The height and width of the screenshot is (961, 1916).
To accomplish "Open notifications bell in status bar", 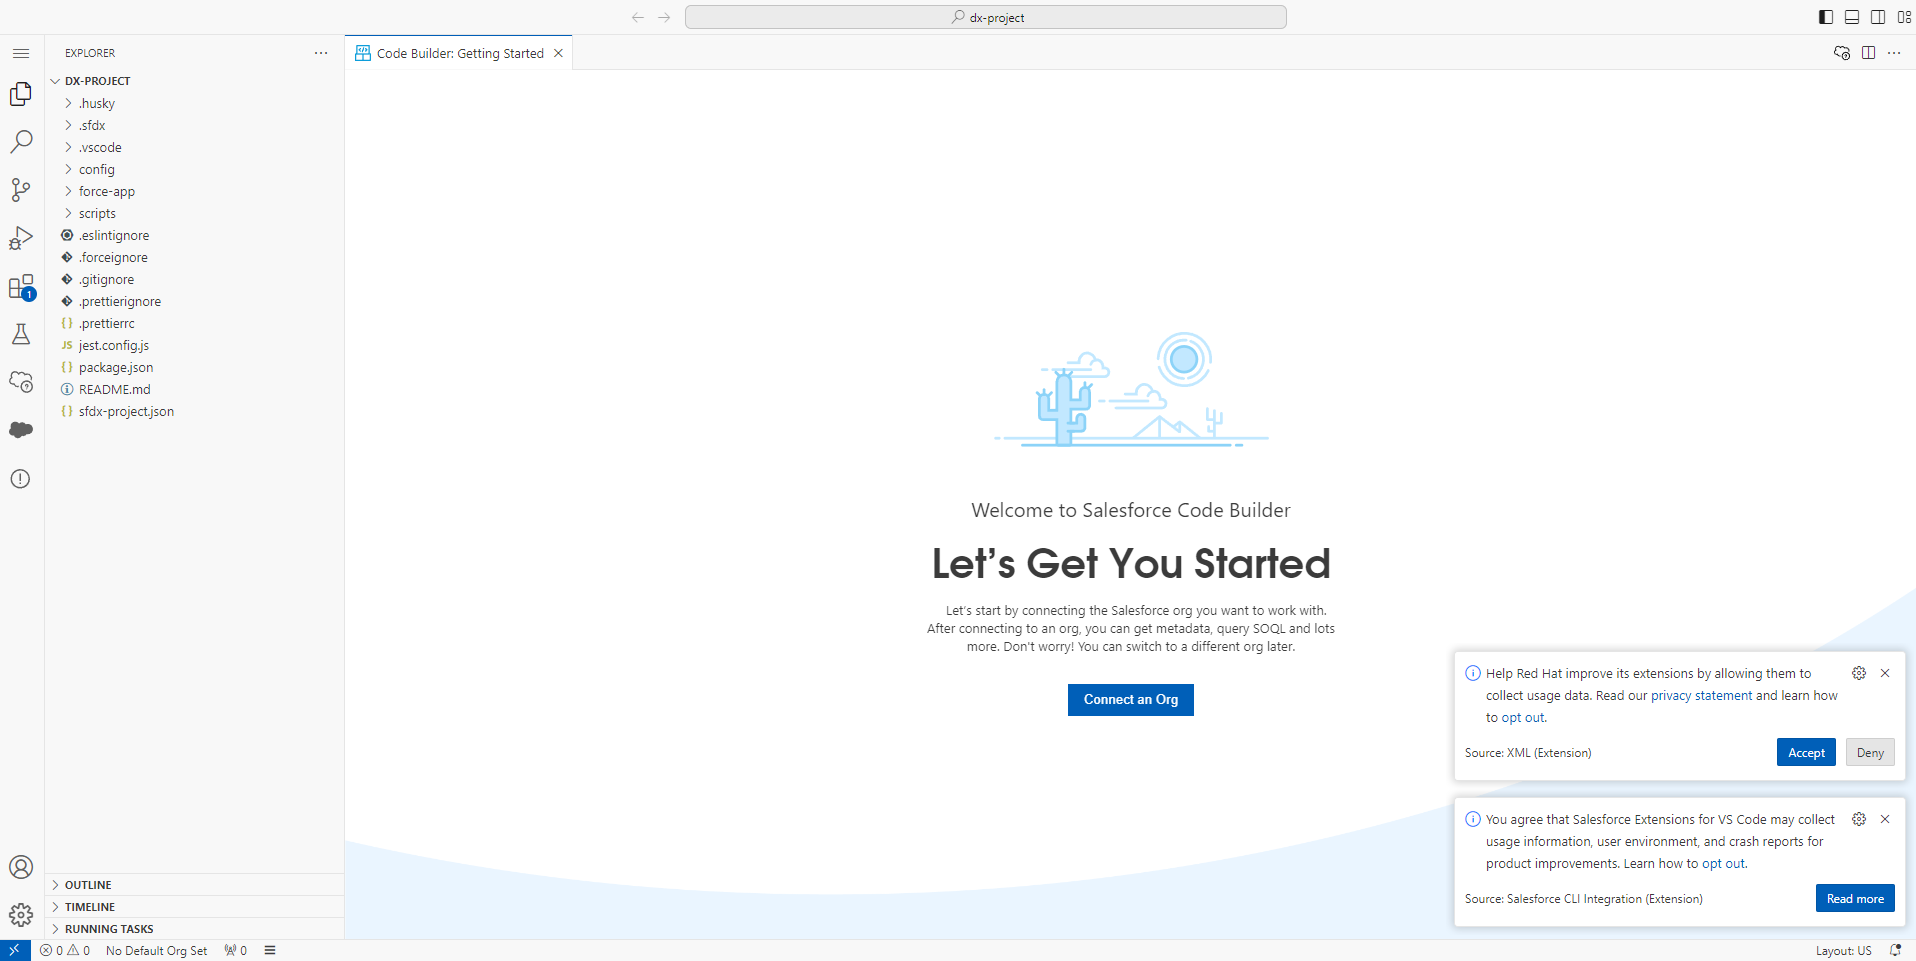I will 1895,951.
